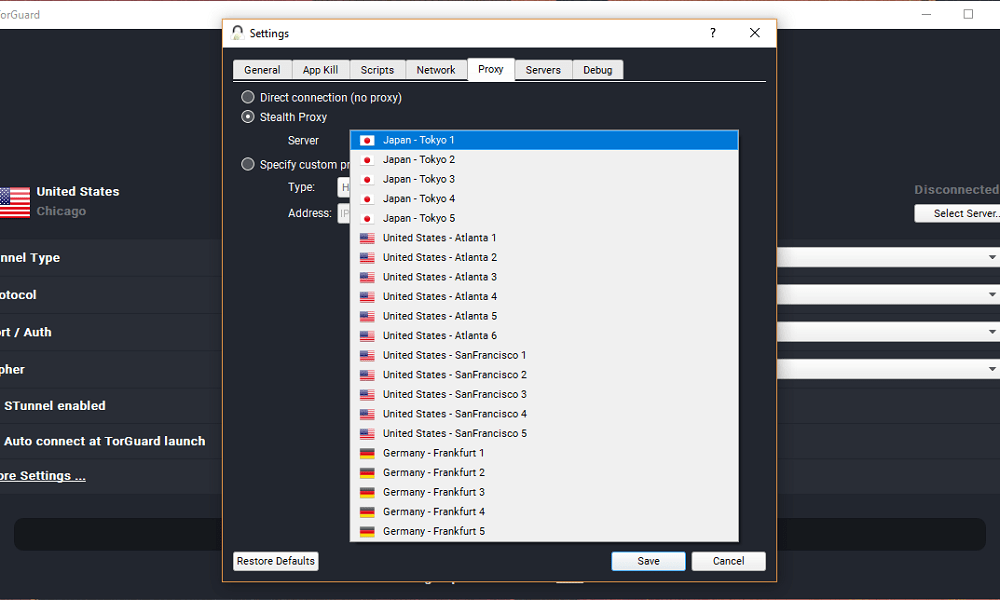Choose Germany - Frankfurt 3 server
This screenshot has width=1000, height=600.
pyautogui.click(x=544, y=492)
